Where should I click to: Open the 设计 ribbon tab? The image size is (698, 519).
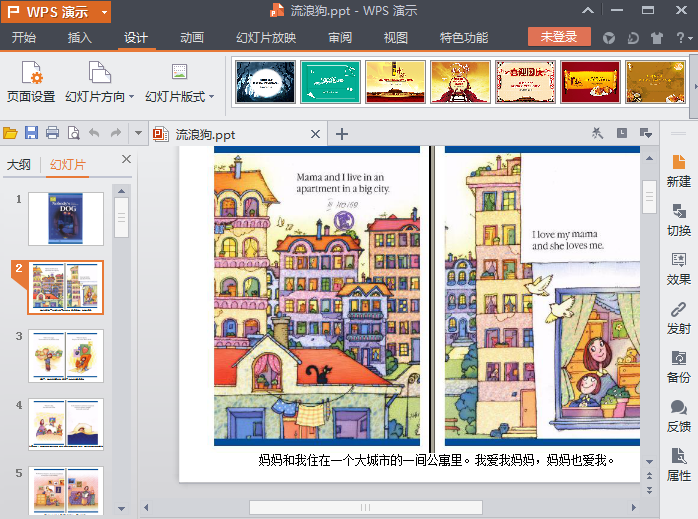tap(136, 38)
